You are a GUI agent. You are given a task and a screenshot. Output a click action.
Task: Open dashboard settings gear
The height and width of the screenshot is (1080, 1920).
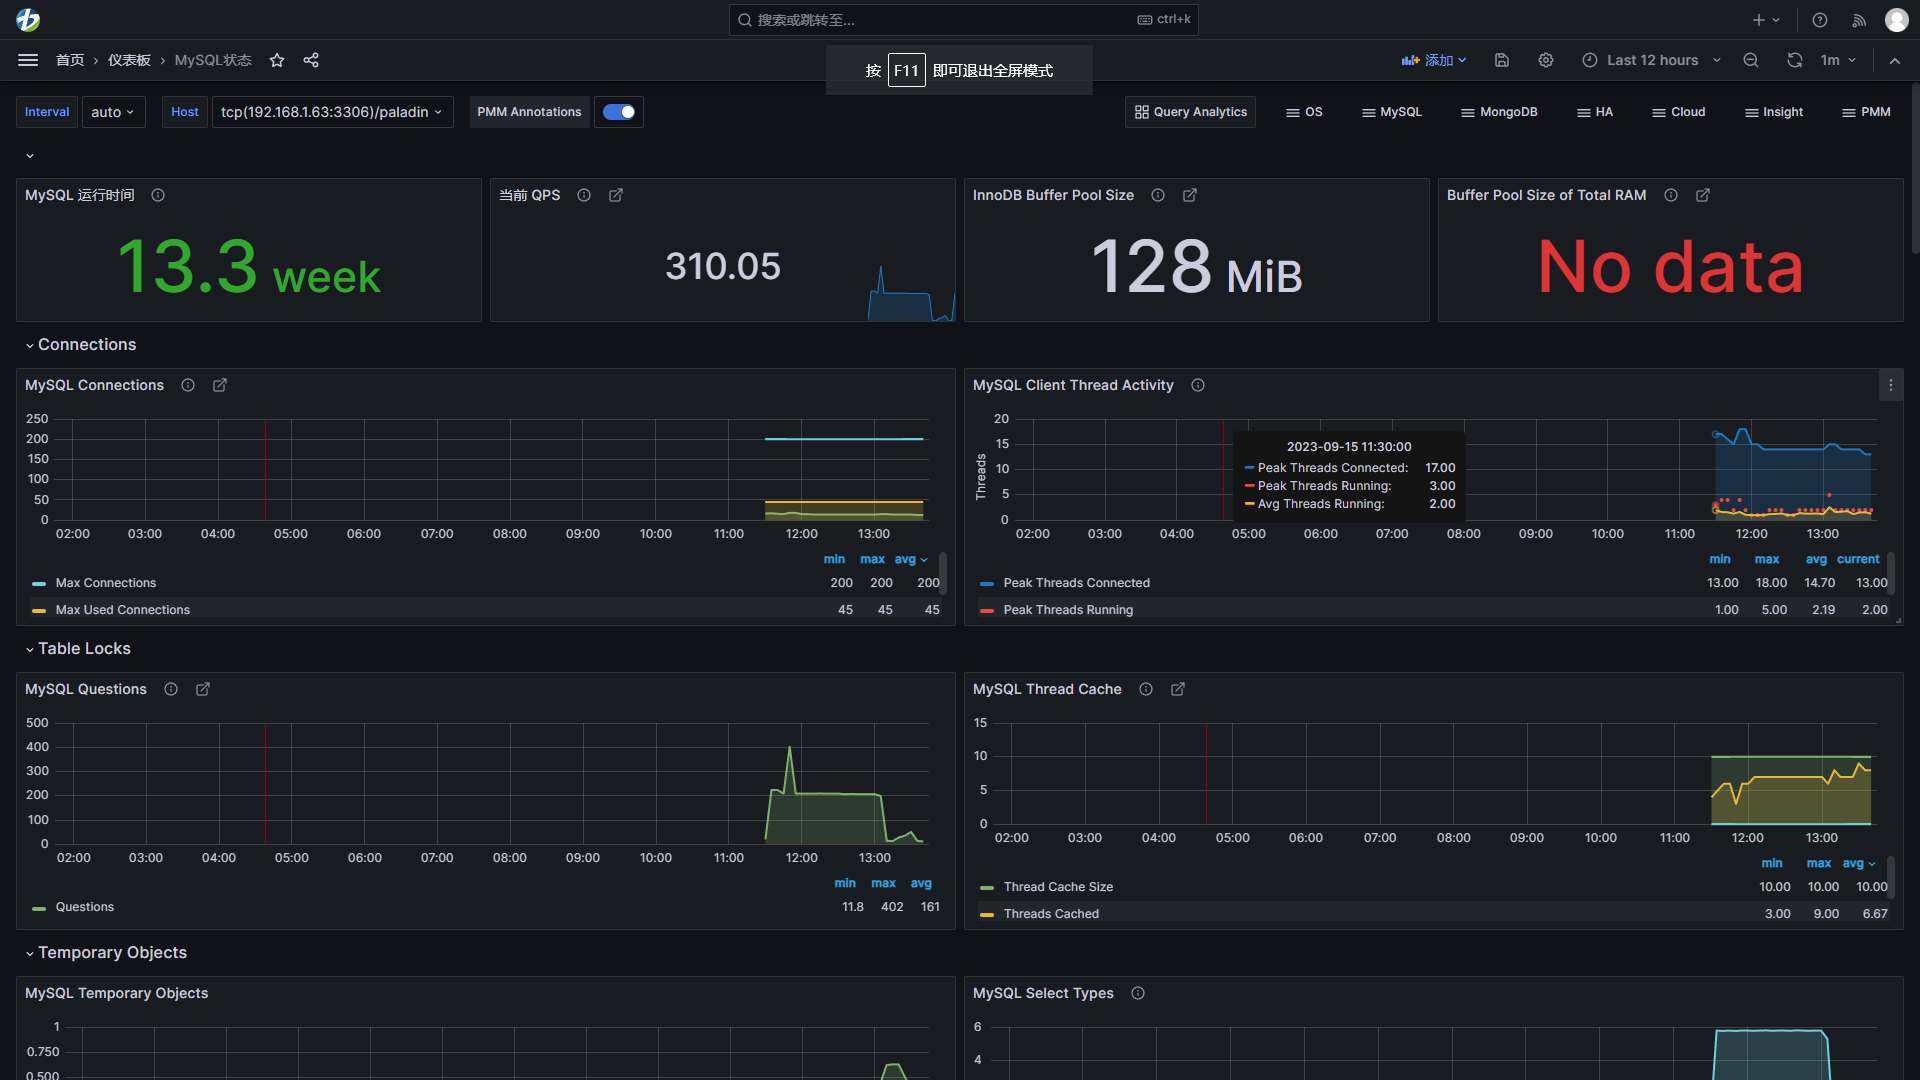pyautogui.click(x=1546, y=60)
